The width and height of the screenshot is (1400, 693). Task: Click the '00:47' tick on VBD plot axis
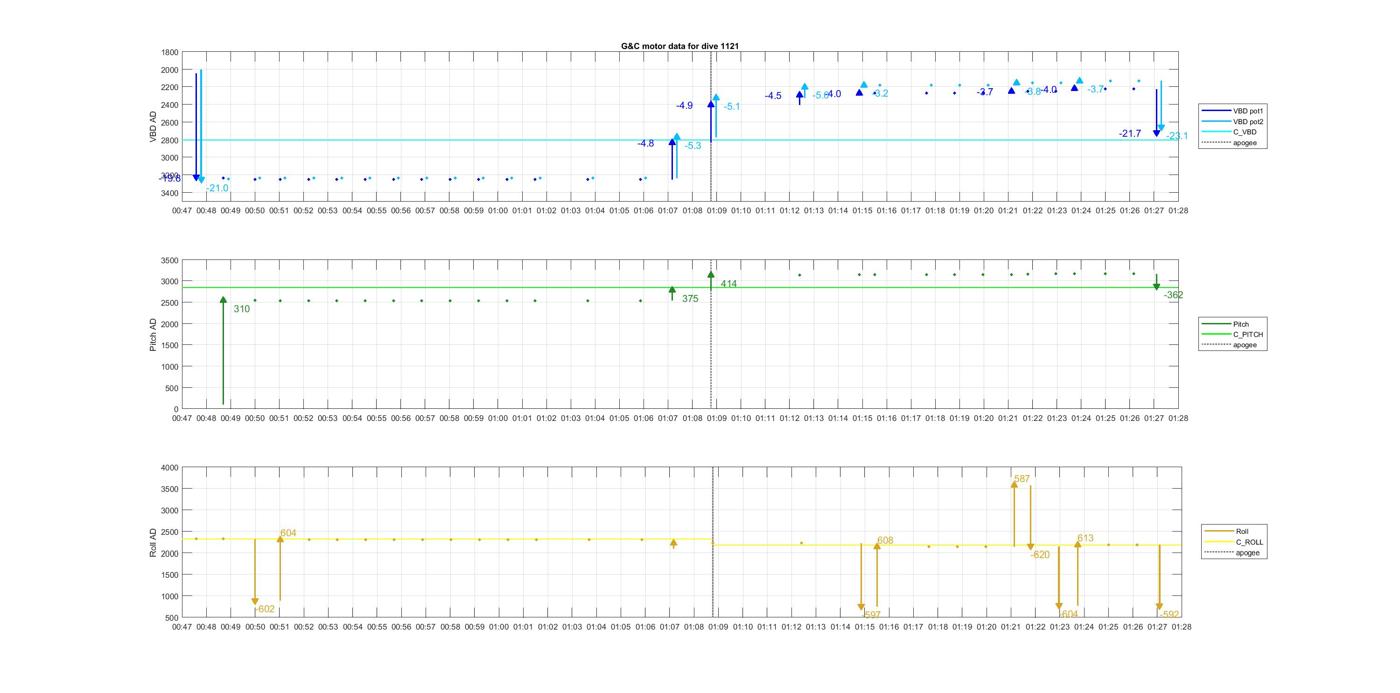(x=181, y=211)
